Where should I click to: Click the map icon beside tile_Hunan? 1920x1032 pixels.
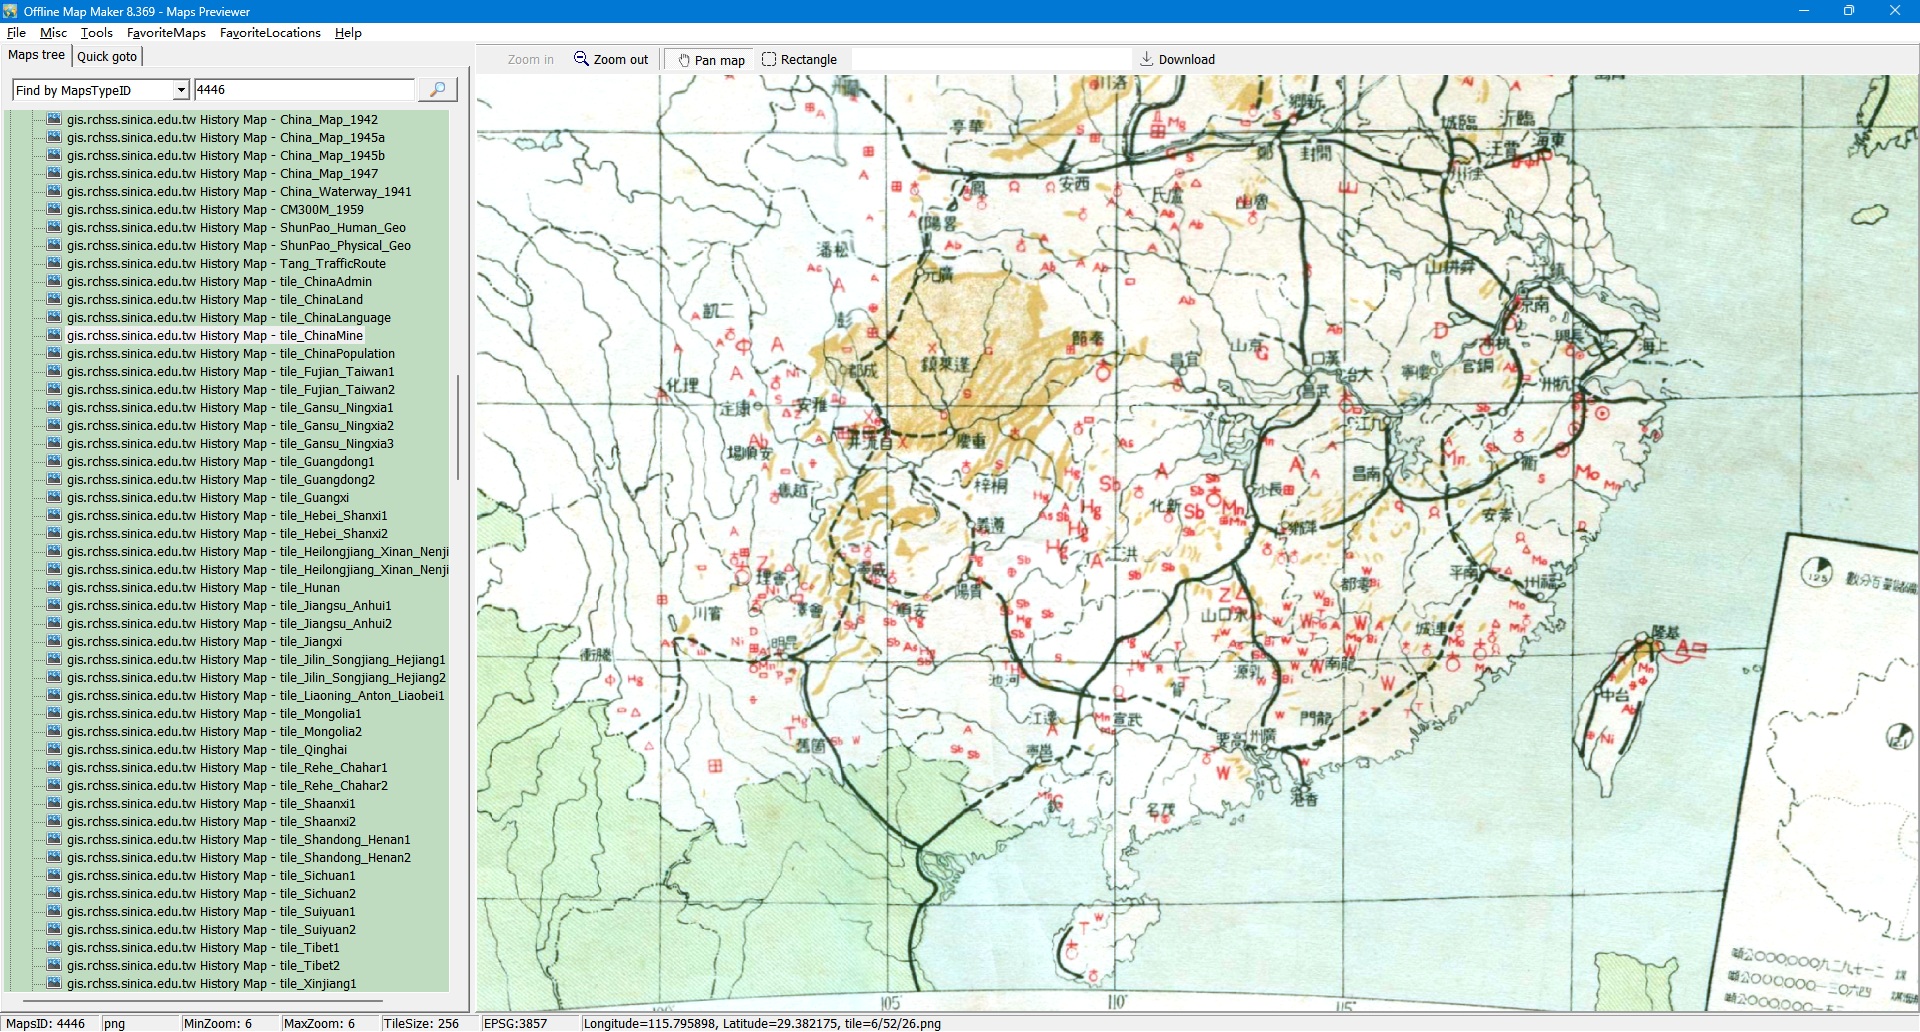[x=55, y=588]
